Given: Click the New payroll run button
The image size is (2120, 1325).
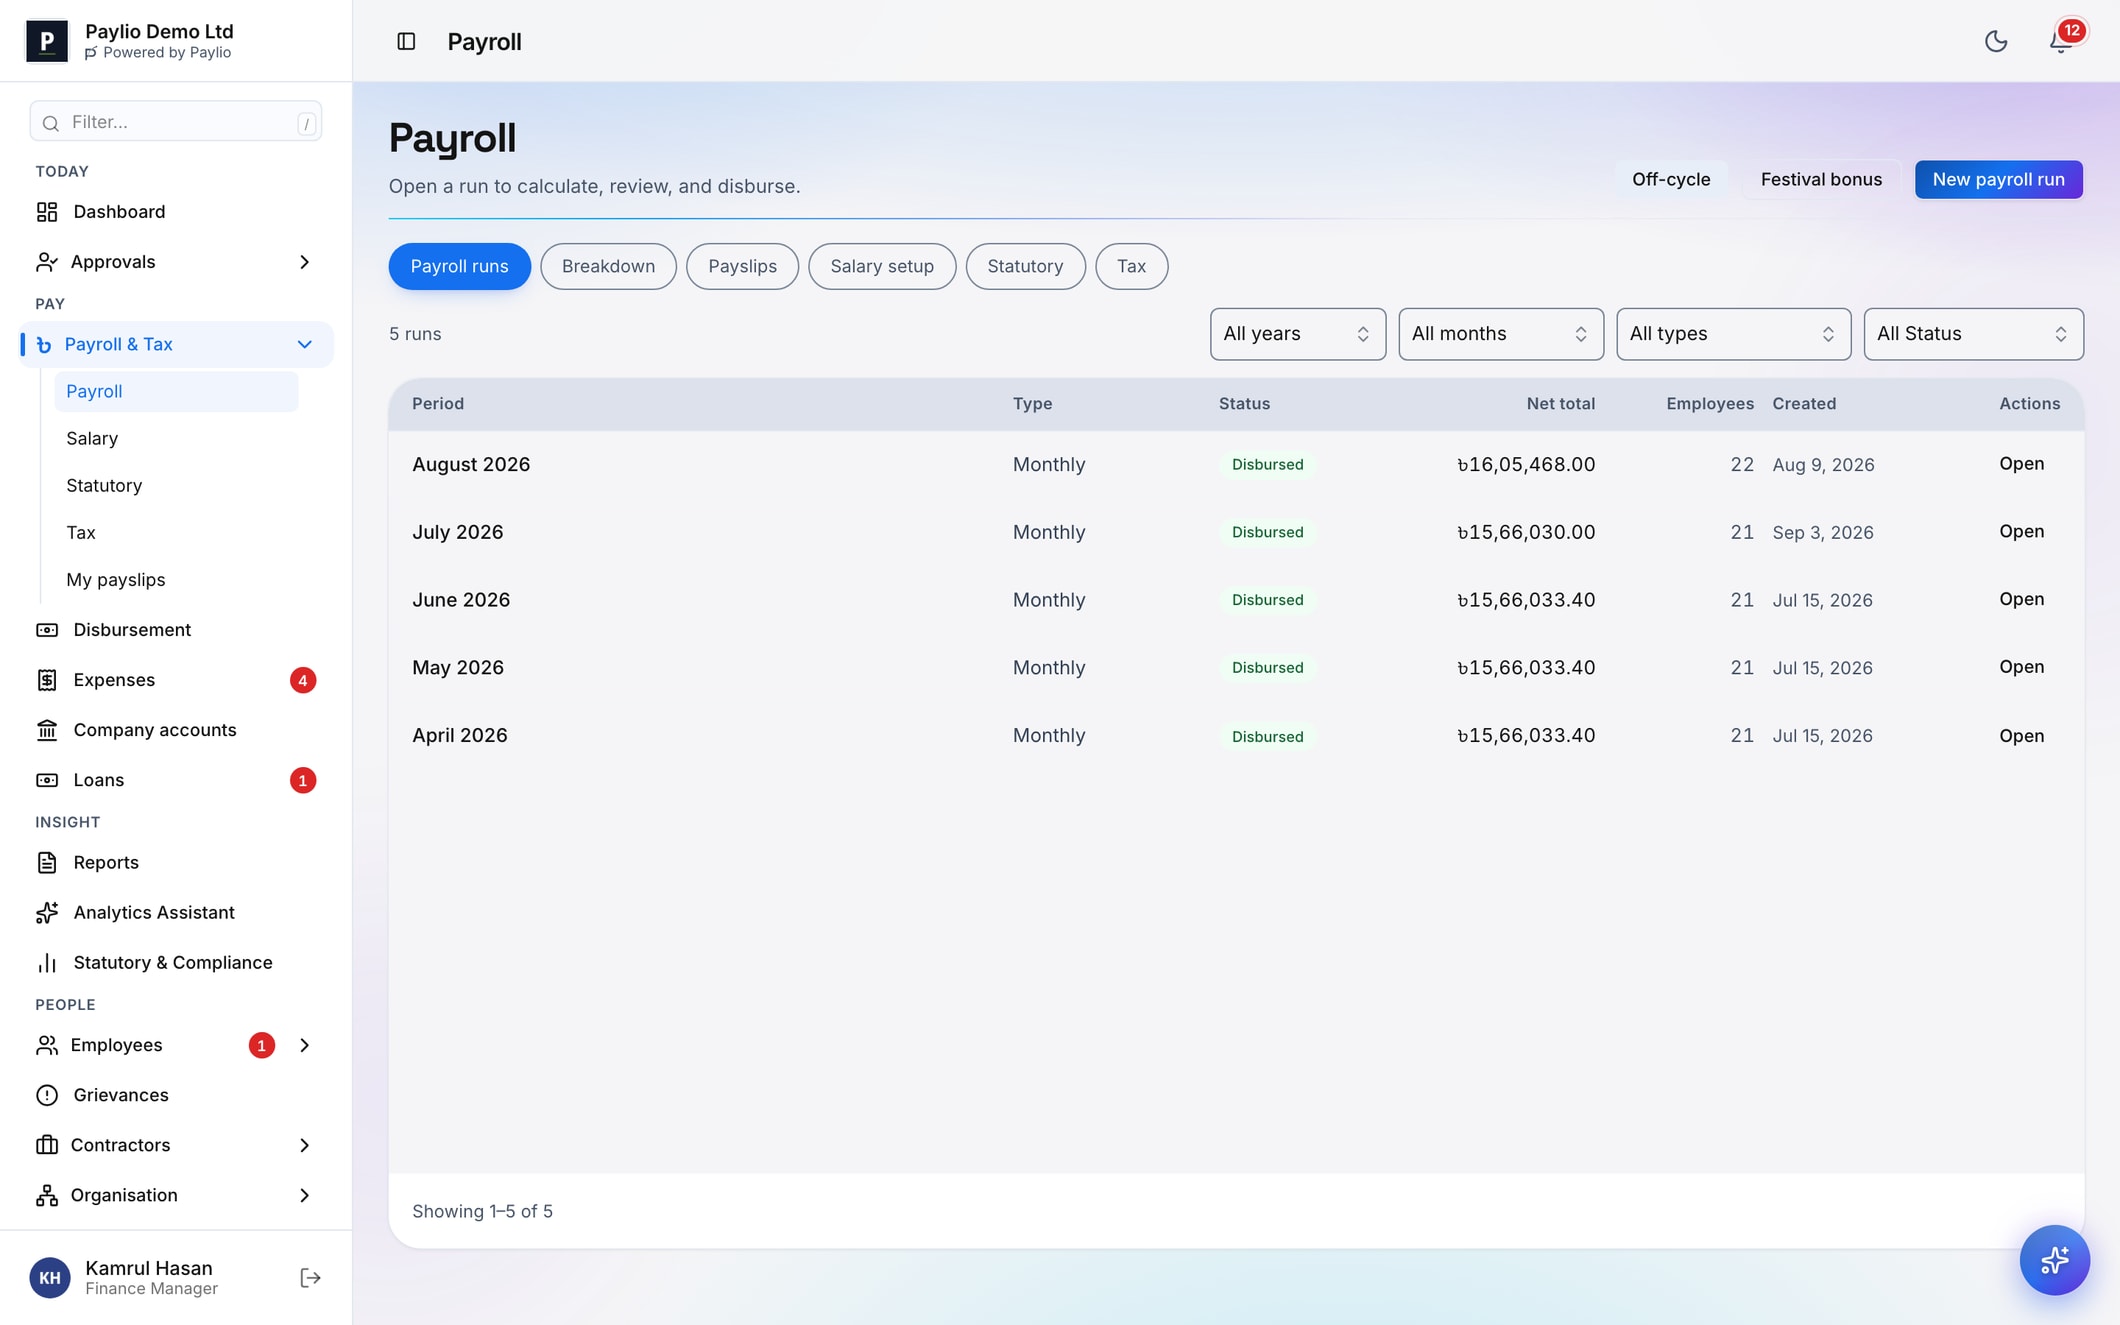Looking at the screenshot, I should 1998,179.
